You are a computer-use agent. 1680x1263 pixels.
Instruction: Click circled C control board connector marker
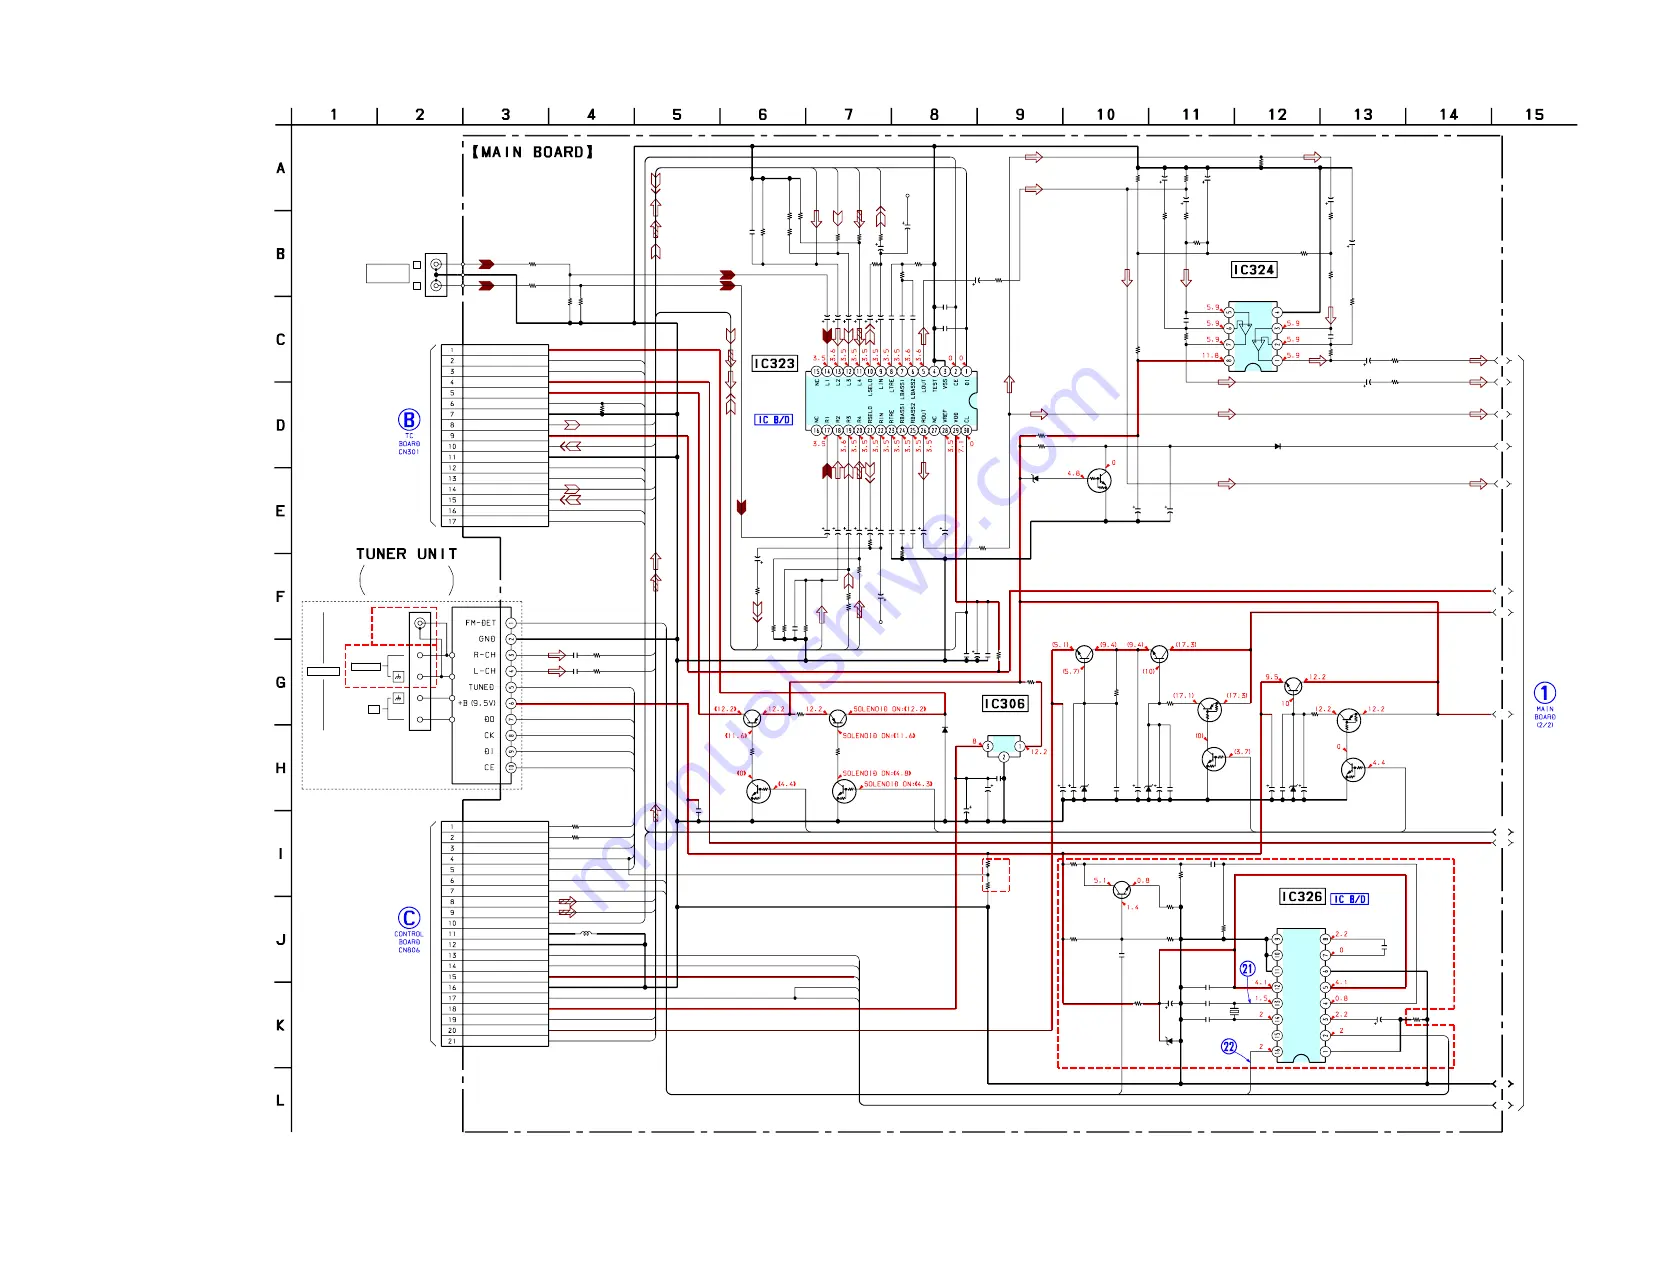[409, 918]
